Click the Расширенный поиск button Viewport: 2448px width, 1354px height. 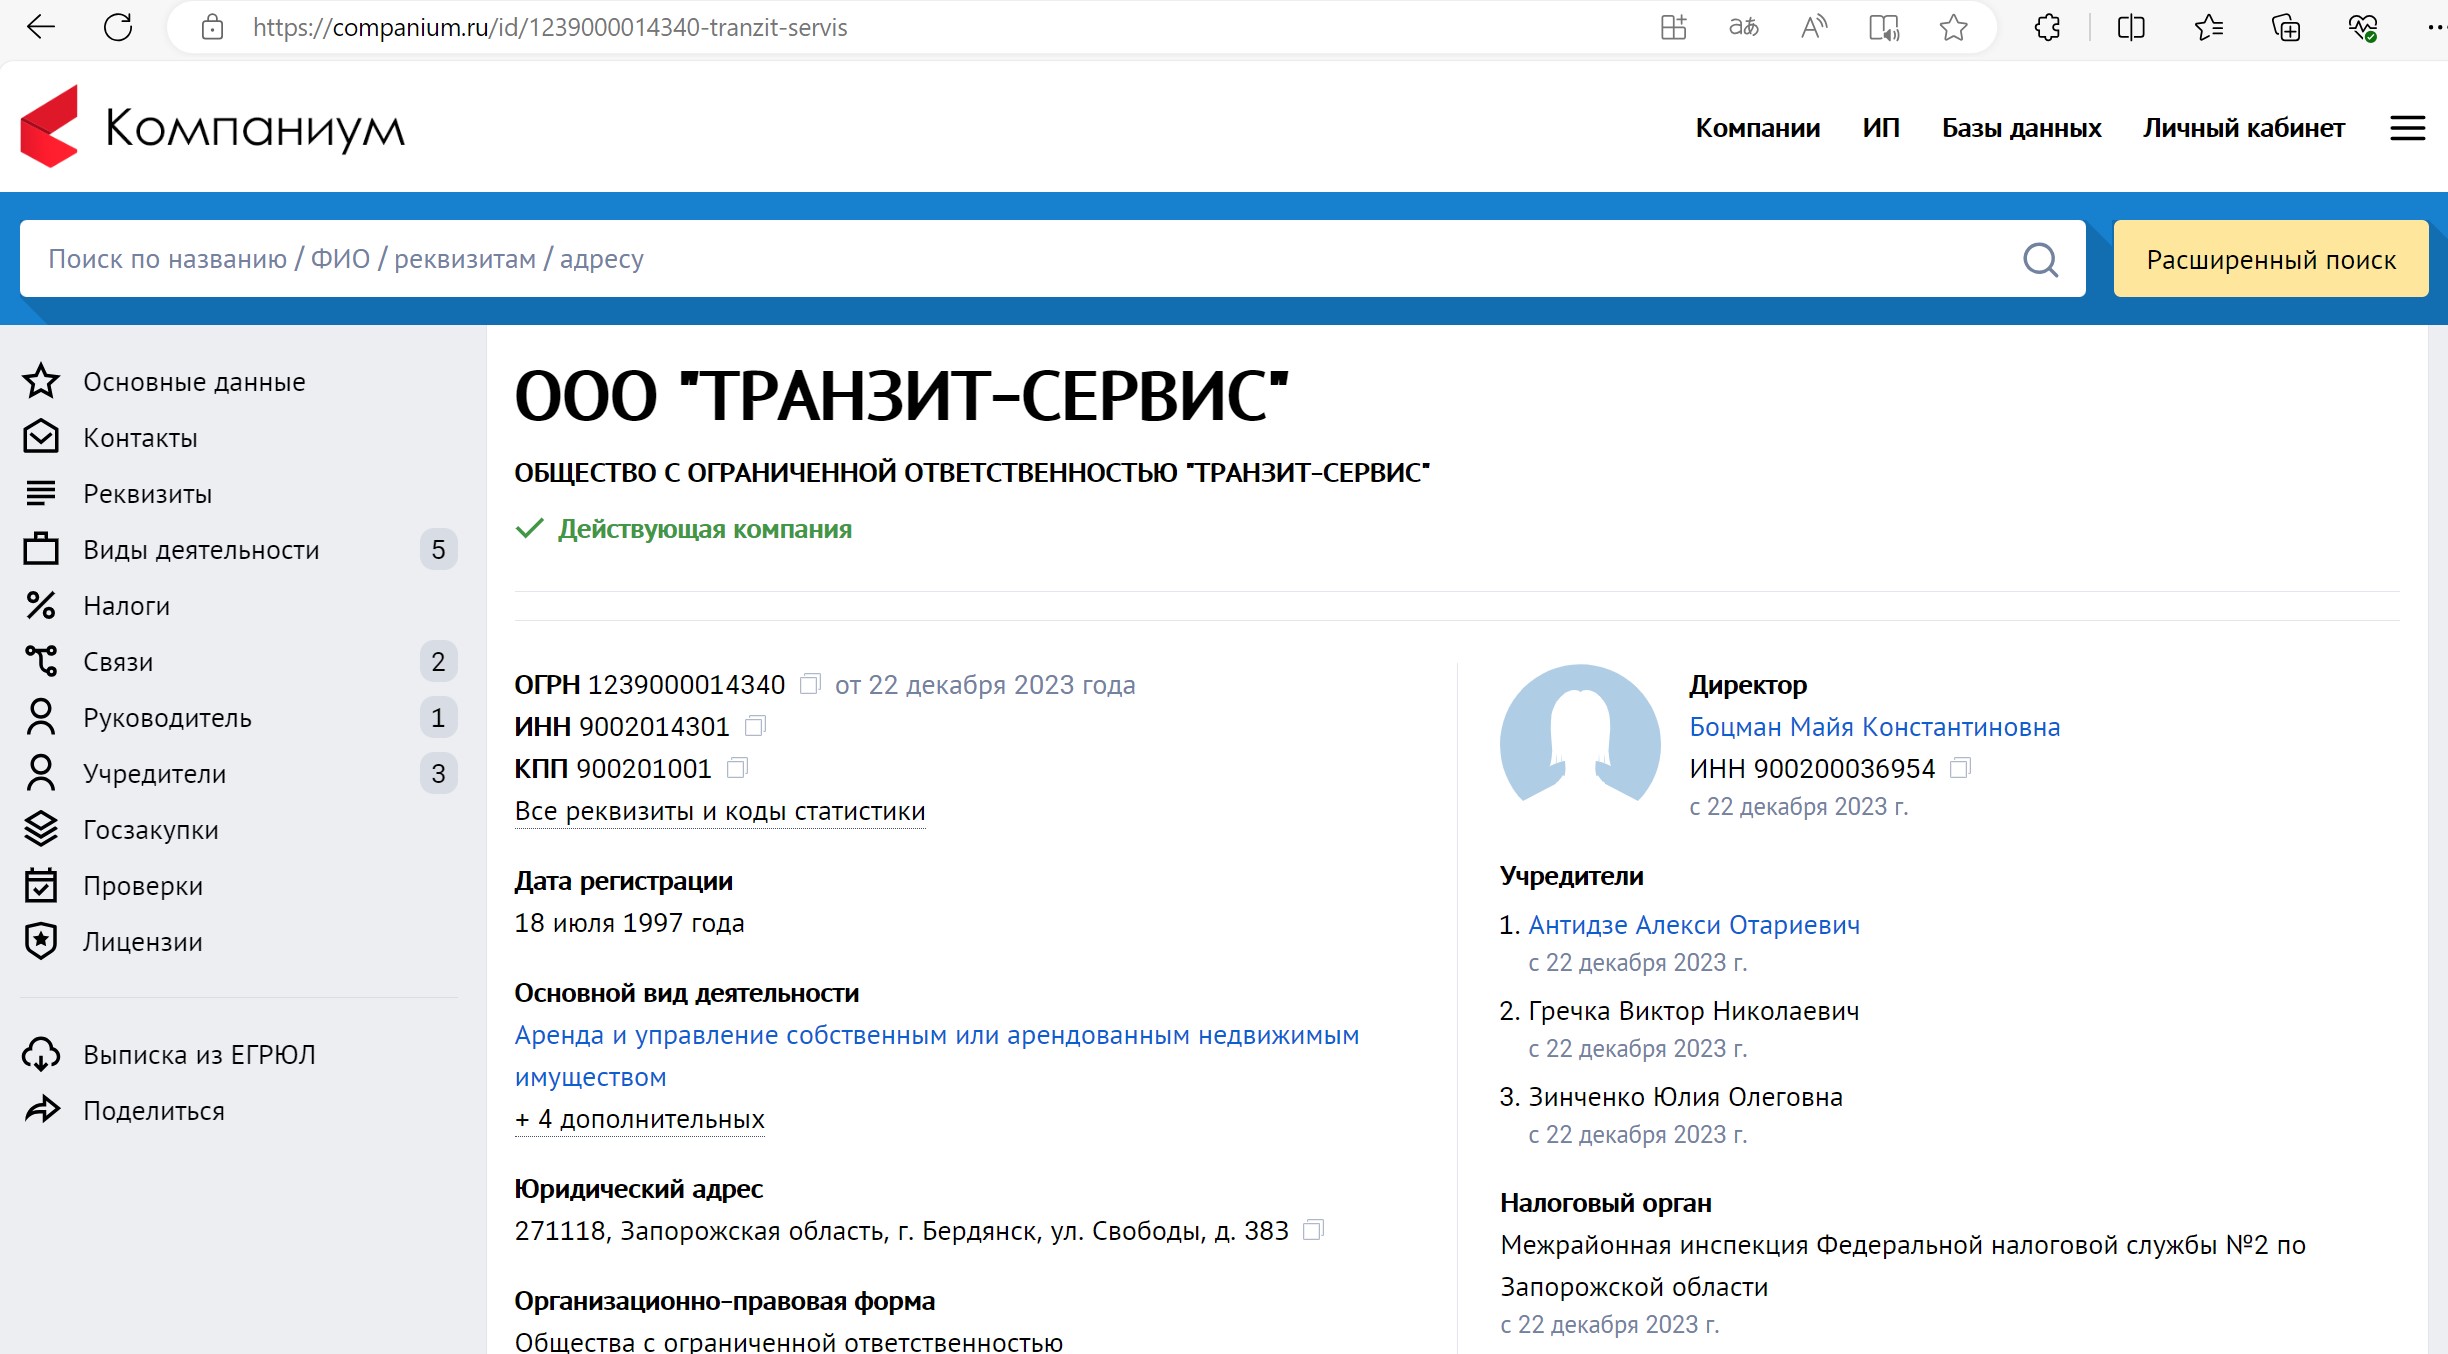2271,259
